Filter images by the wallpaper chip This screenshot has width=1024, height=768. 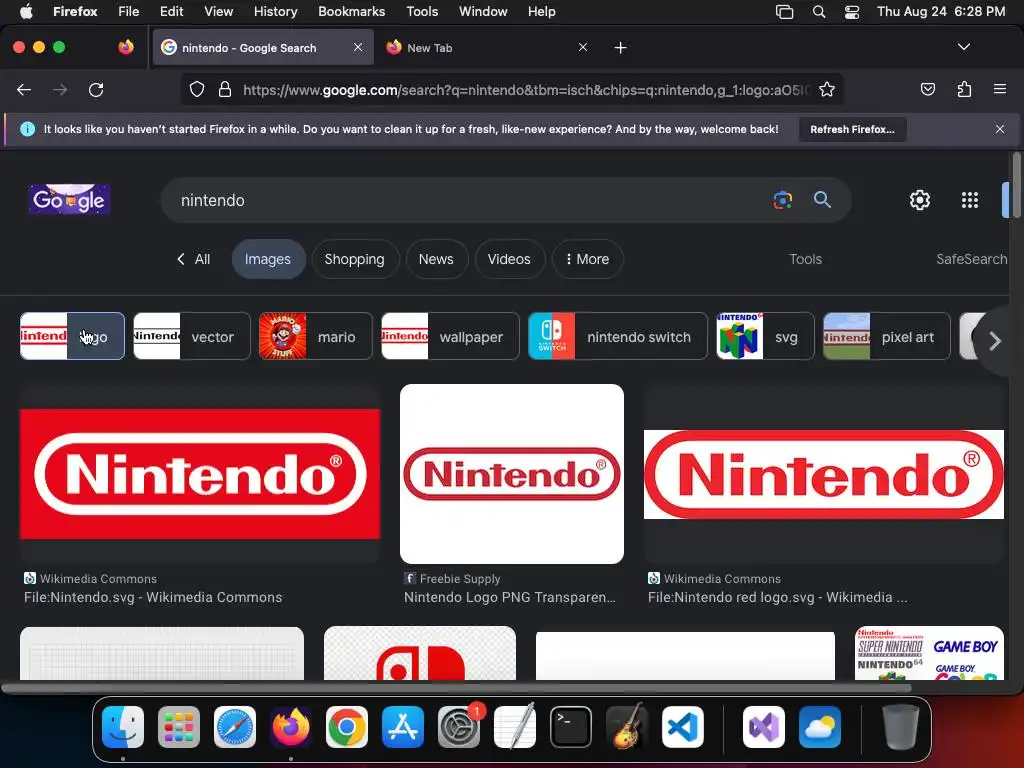pos(450,336)
